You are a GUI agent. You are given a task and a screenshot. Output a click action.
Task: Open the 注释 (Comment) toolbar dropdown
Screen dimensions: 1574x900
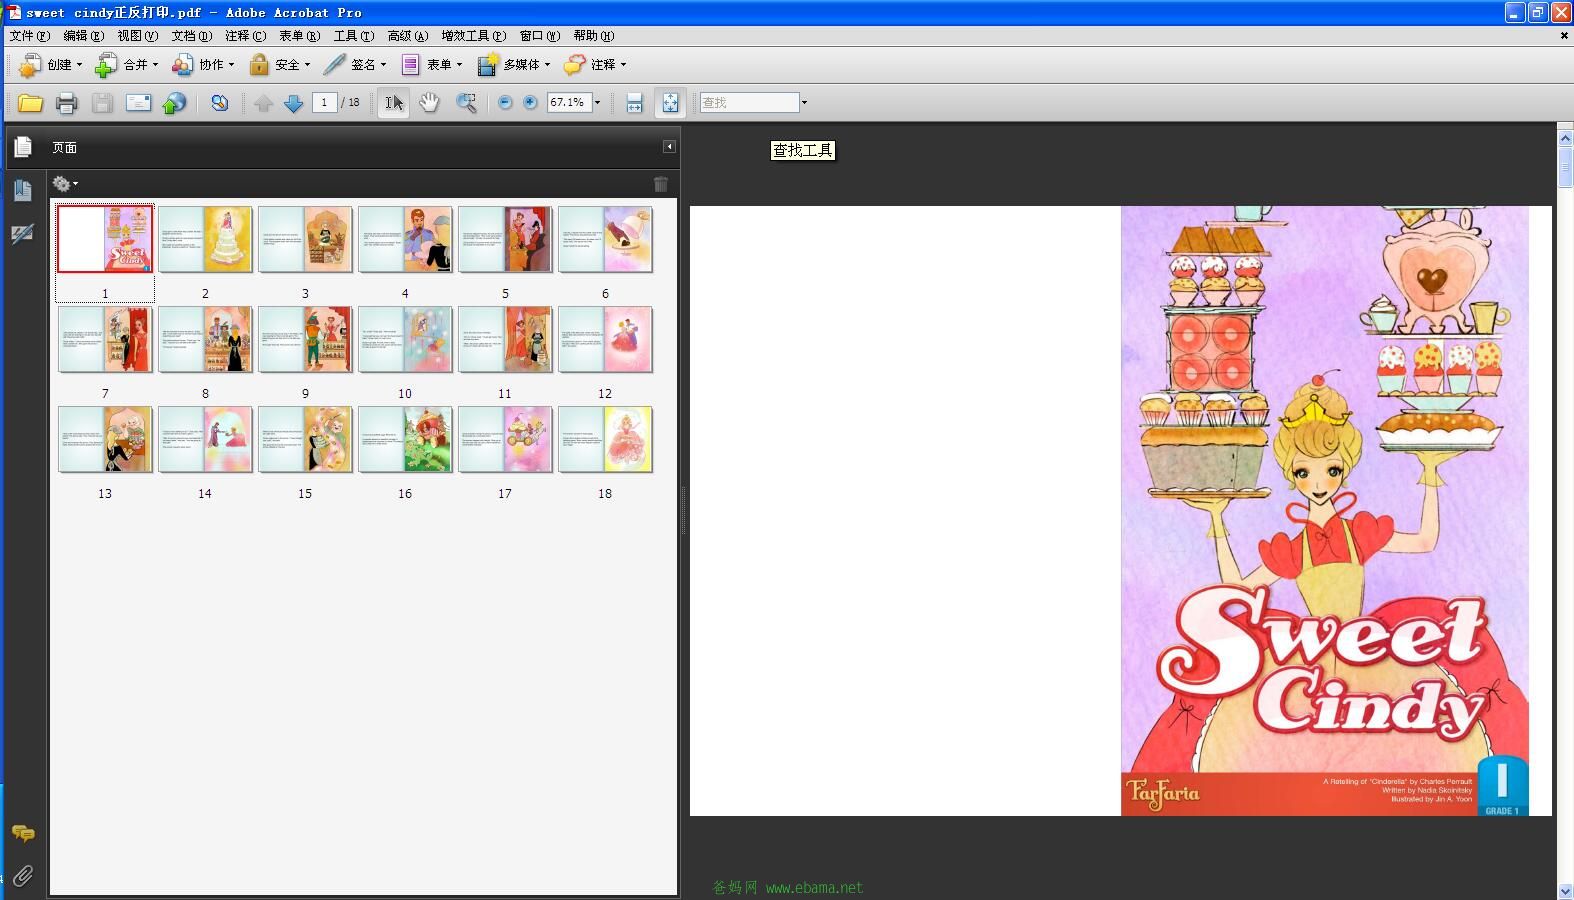[x=595, y=64]
